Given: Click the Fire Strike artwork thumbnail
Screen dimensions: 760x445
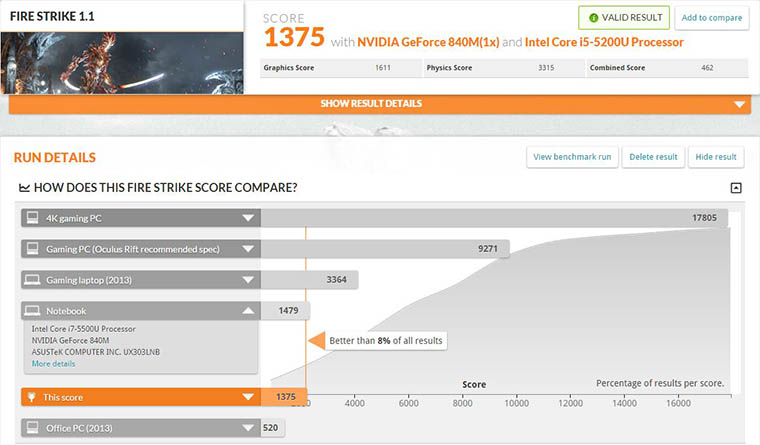Looking at the screenshot, I should coord(122,63).
